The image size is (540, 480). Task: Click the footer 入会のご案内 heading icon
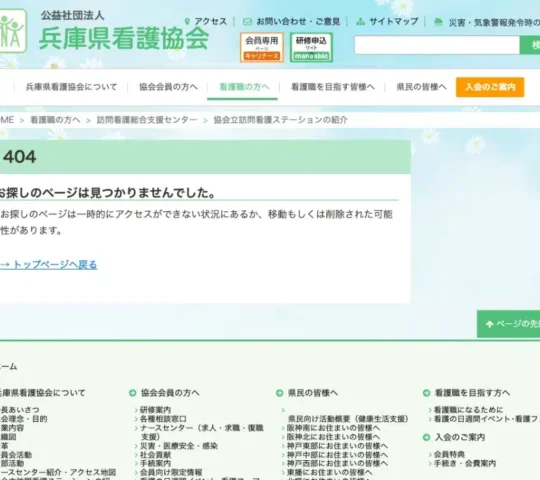tap(426, 437)
